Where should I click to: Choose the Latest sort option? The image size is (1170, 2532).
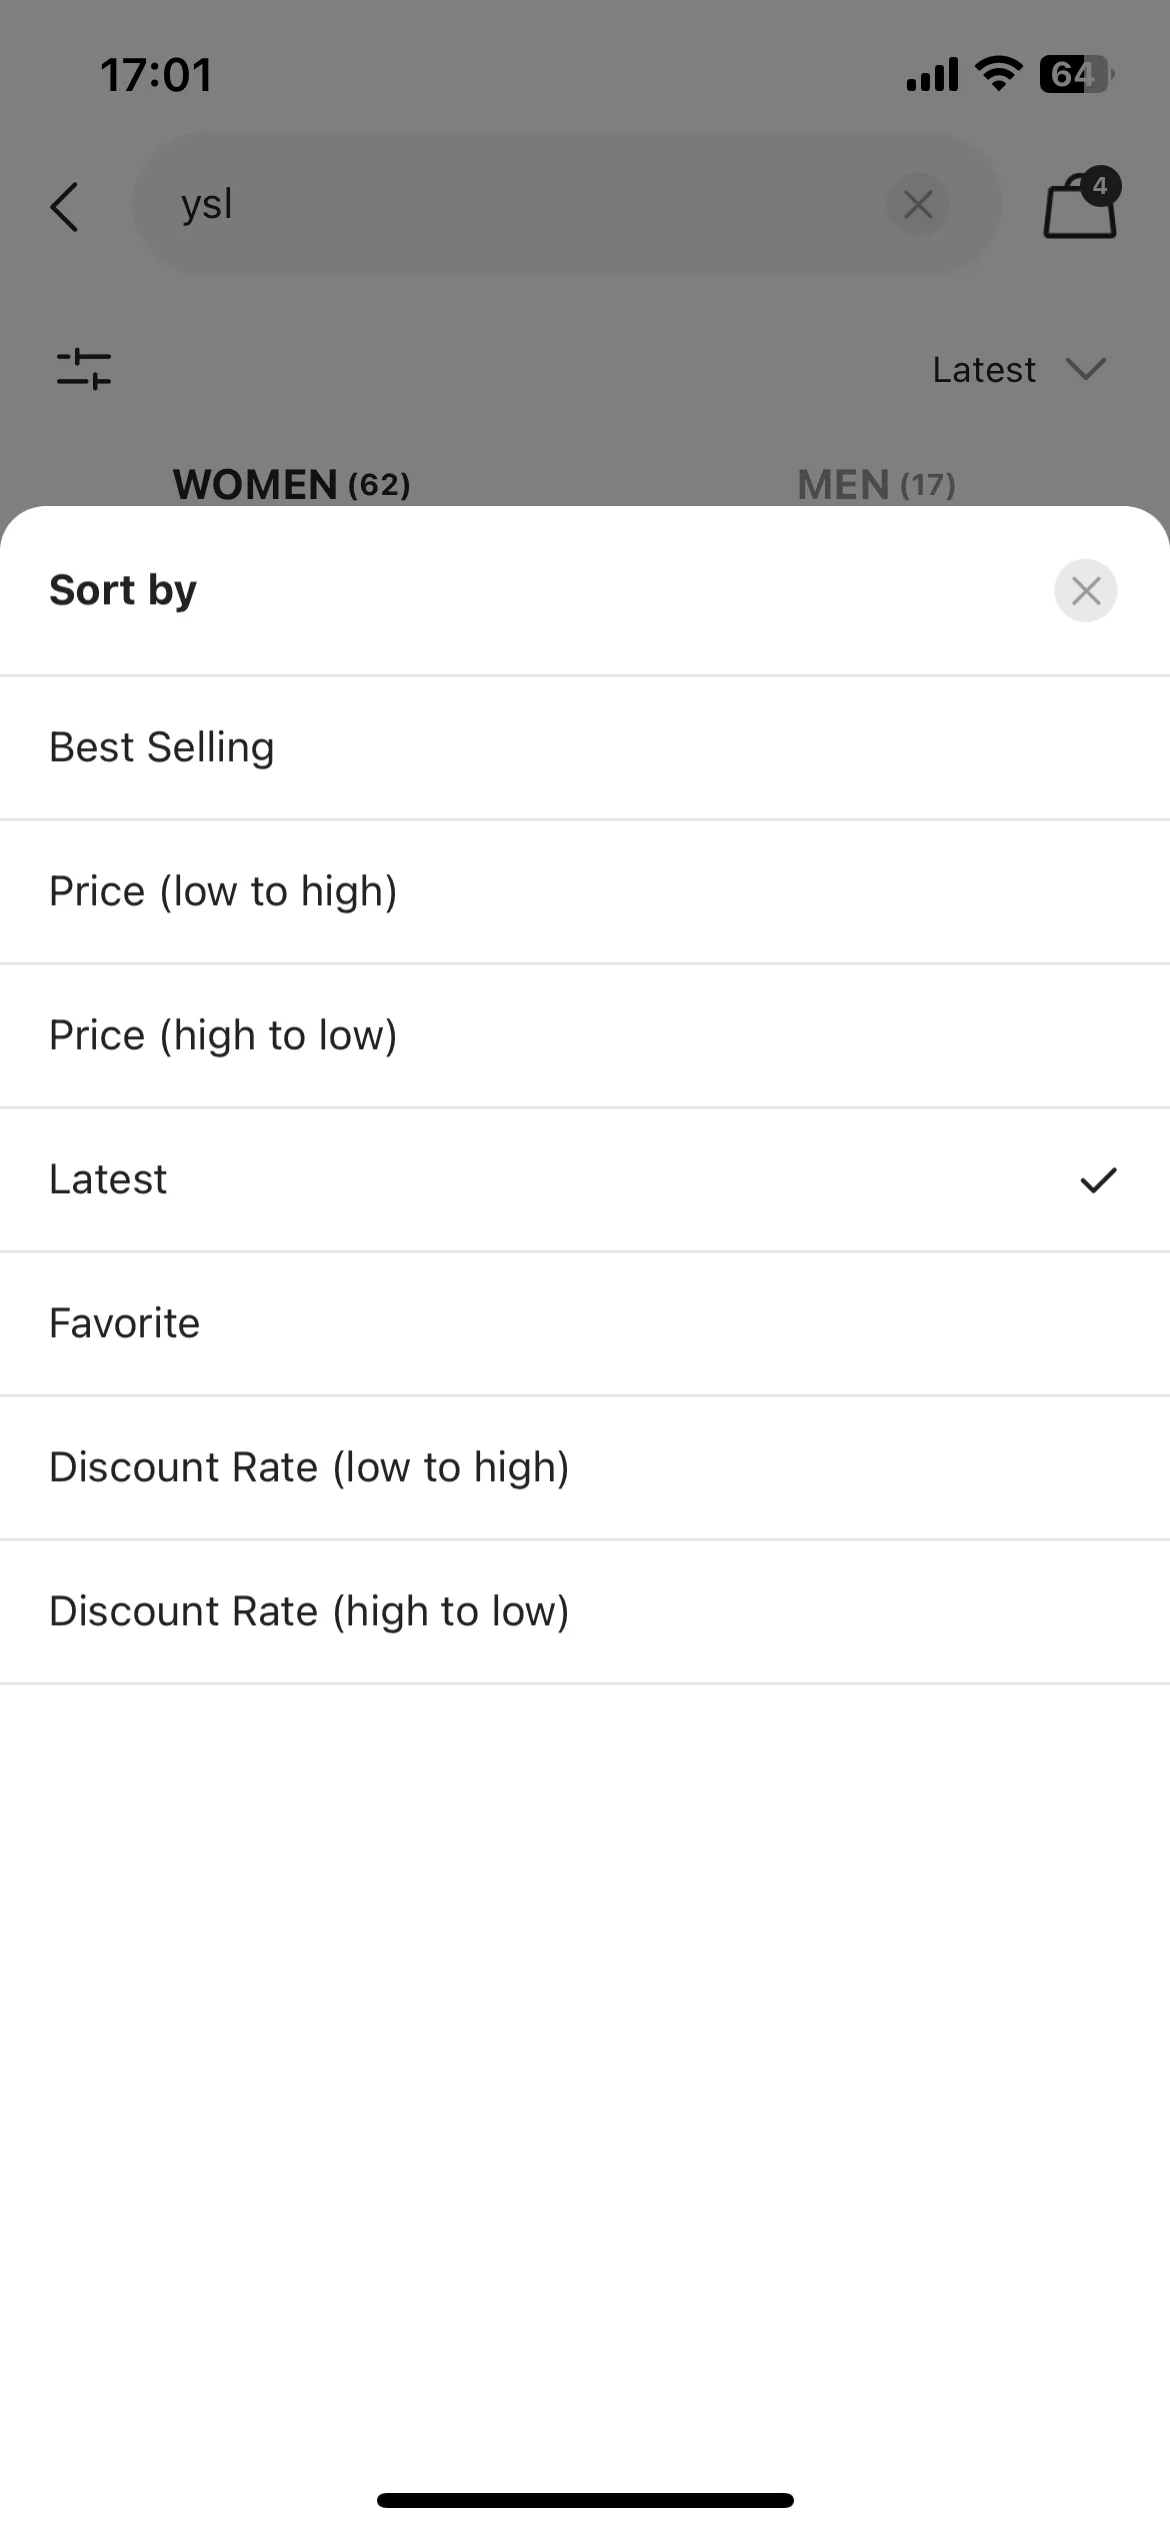click(585, 1180)
